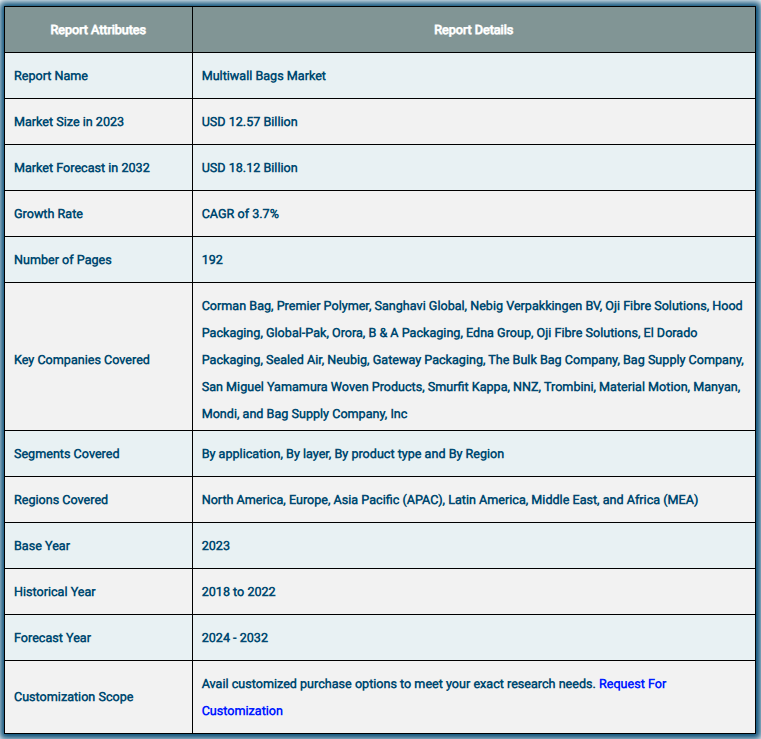
Task: Click the Historical Year label
Action: (x=55, y=592)
